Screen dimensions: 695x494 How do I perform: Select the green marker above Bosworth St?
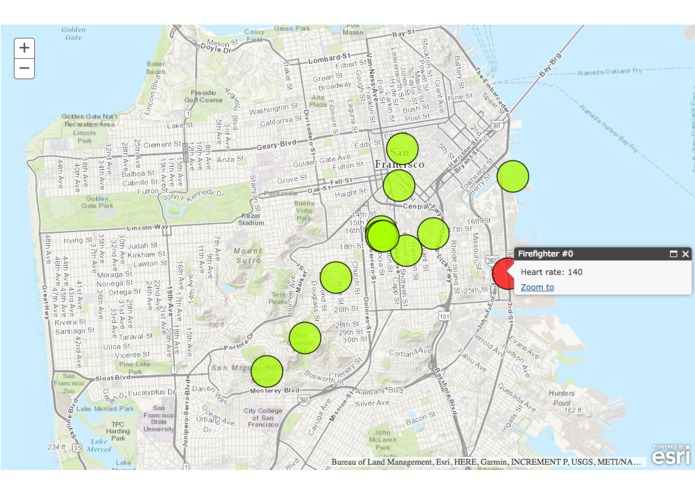coord(305,338)
